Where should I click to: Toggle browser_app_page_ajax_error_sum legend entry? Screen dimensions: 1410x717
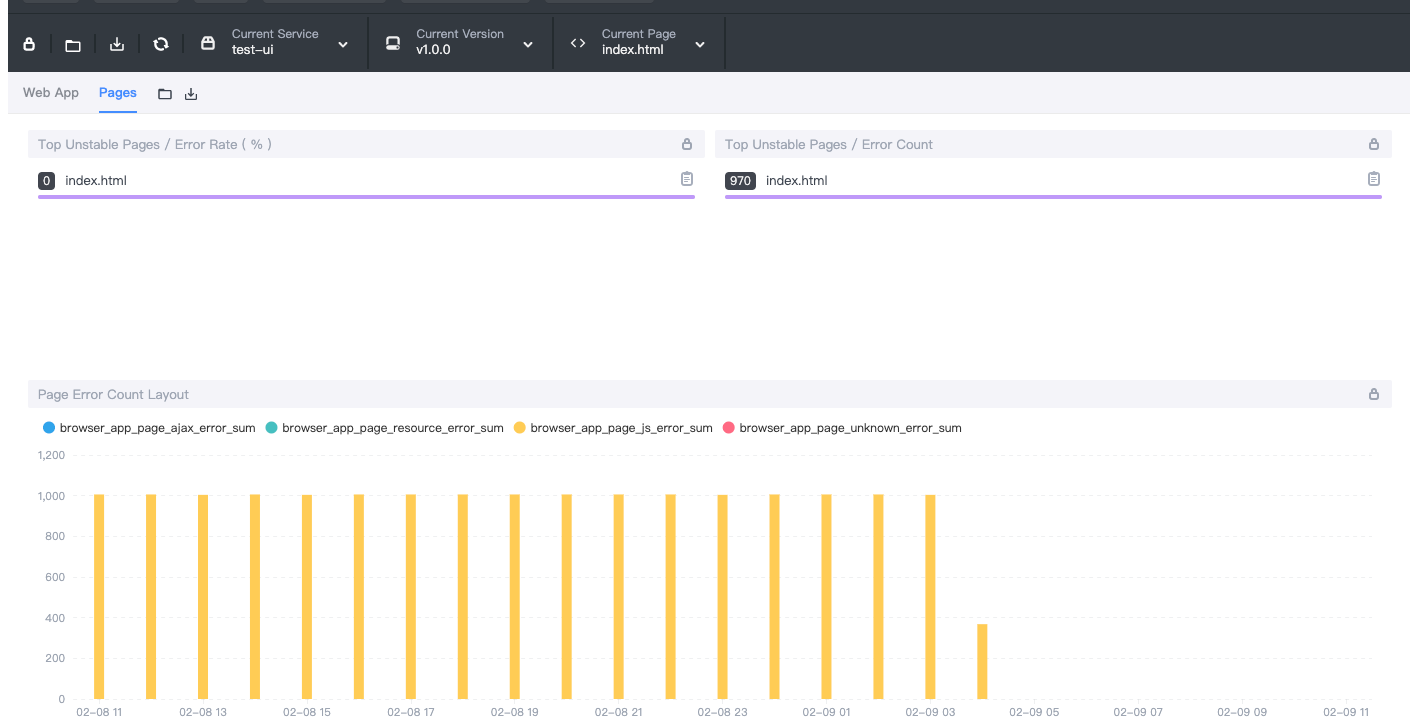pos(157,428)
